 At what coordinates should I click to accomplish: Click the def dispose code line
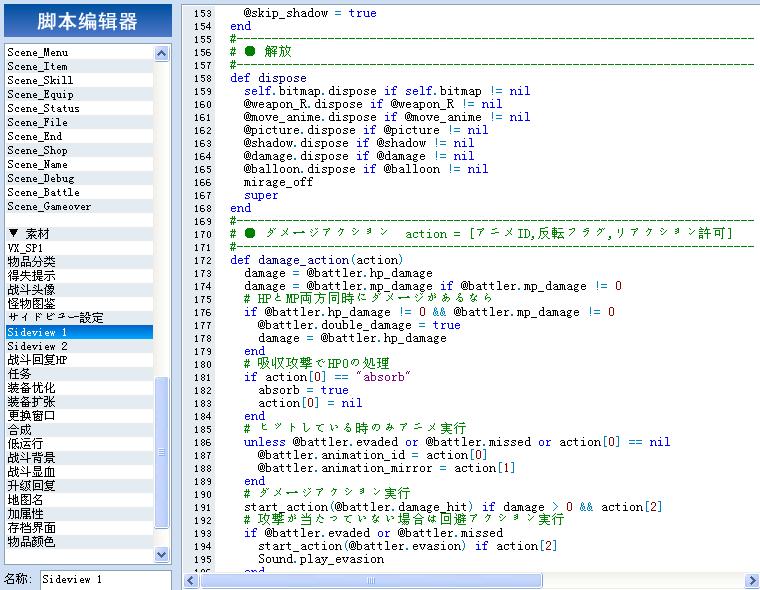pyautogui.click(x=269, y=78)
